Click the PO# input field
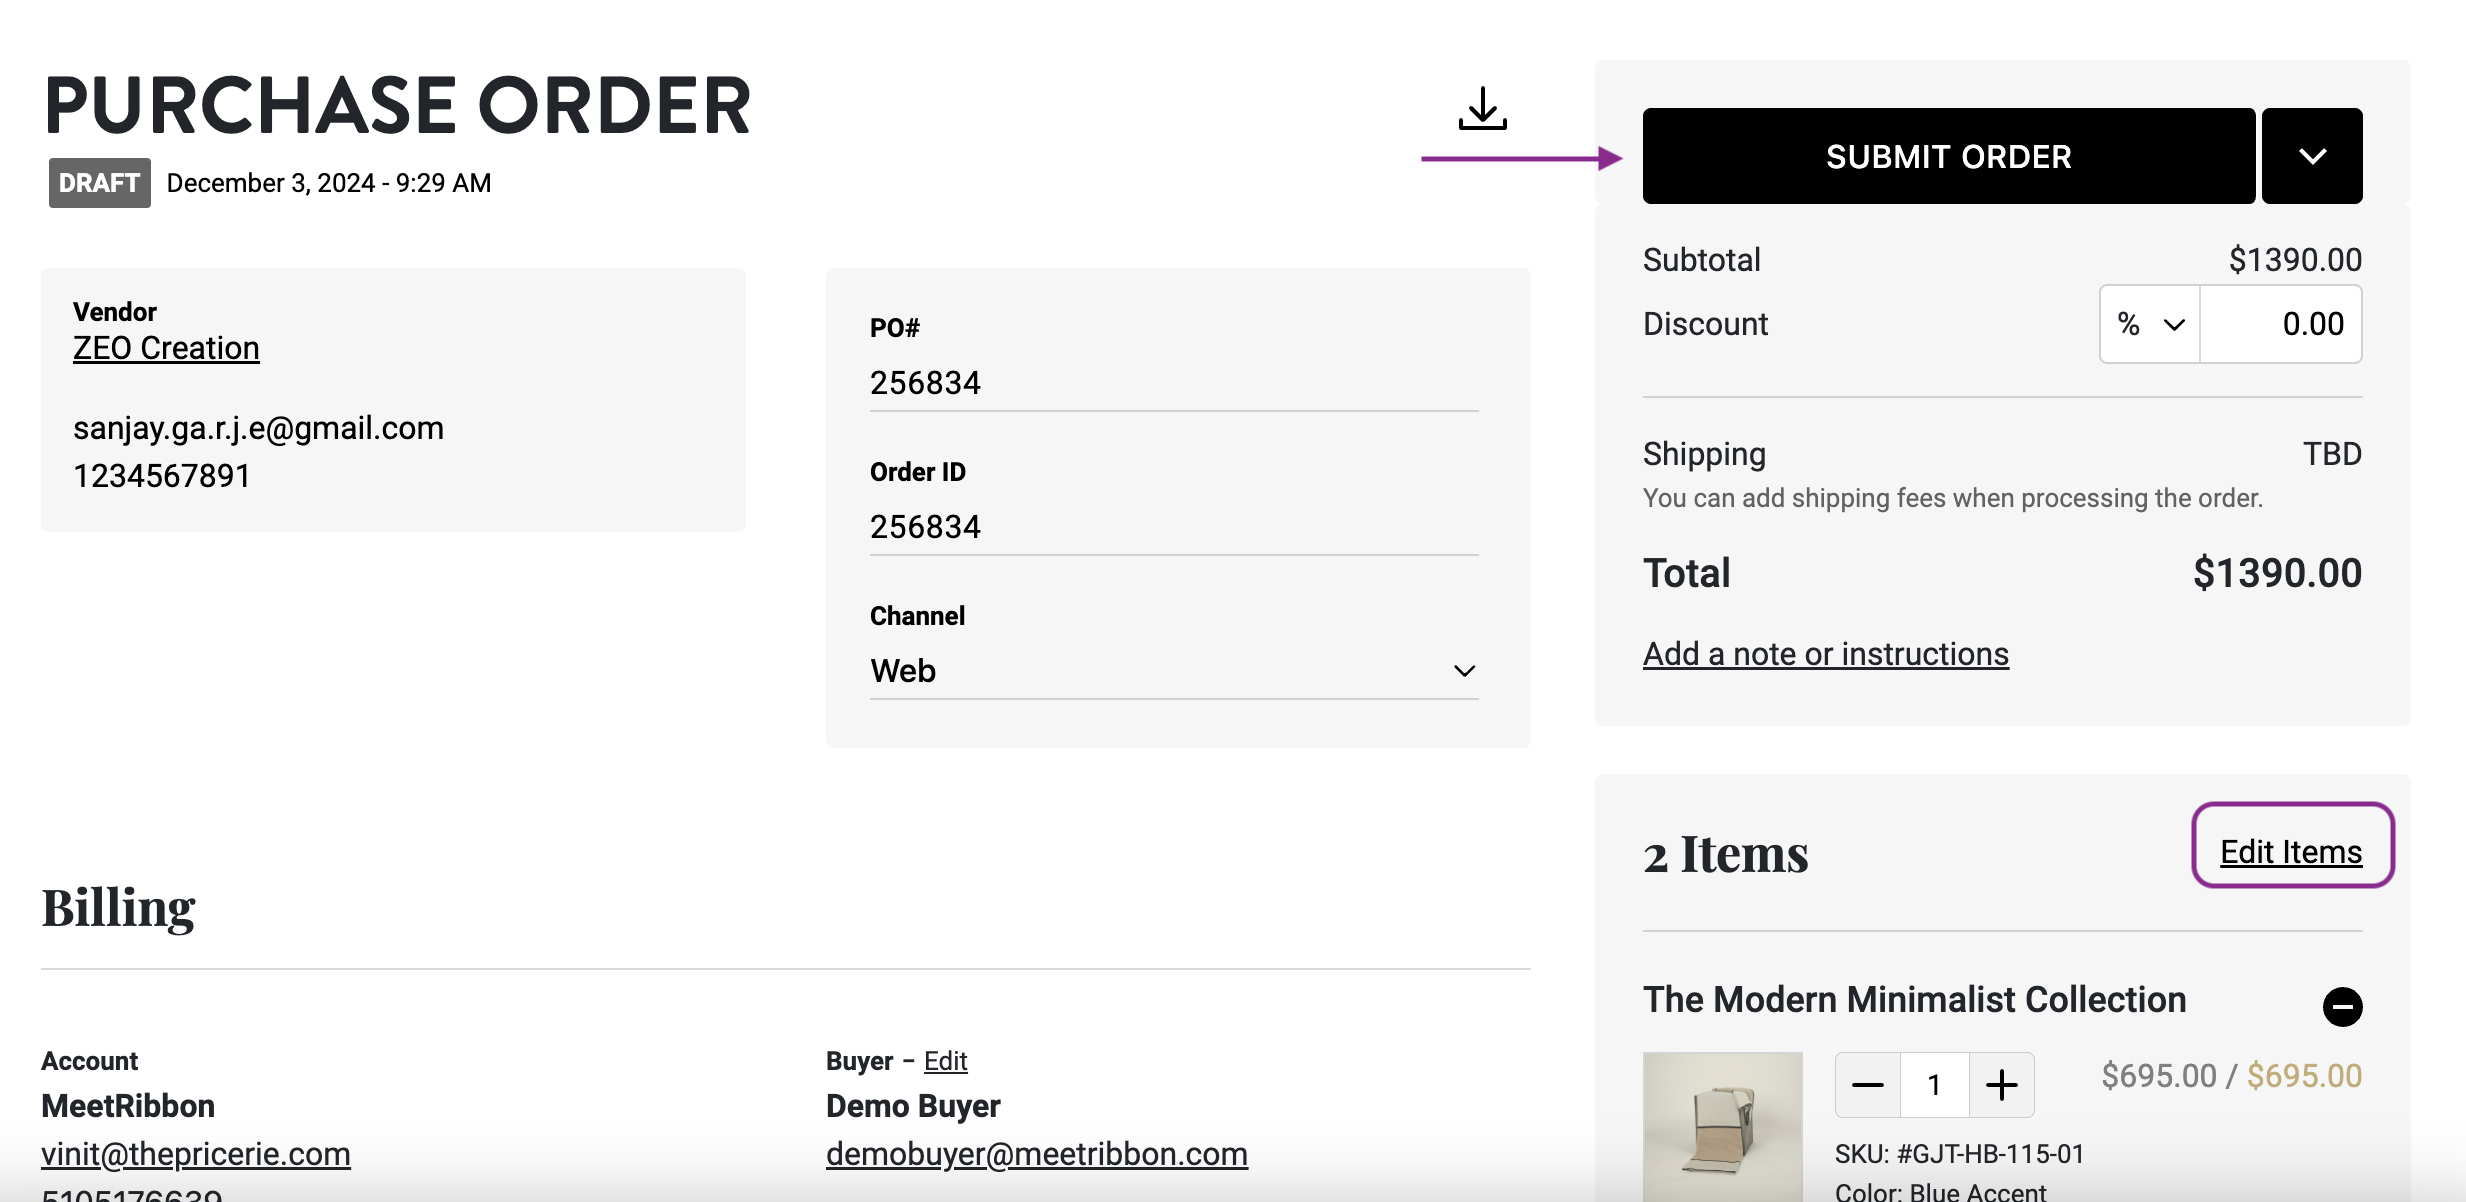The height and width of the screenshot is (1202, 2466). tap(1173, 383)
